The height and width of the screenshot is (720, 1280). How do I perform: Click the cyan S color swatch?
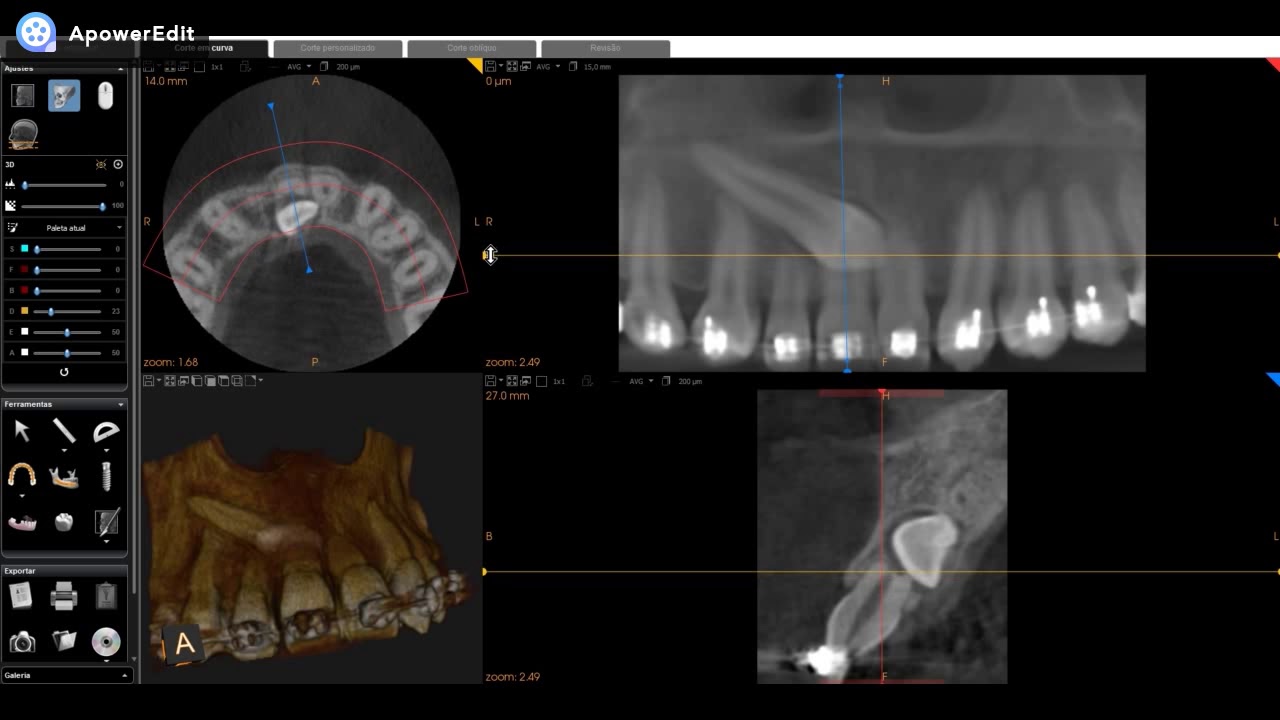pyautogui.click(x=25, y=249)
